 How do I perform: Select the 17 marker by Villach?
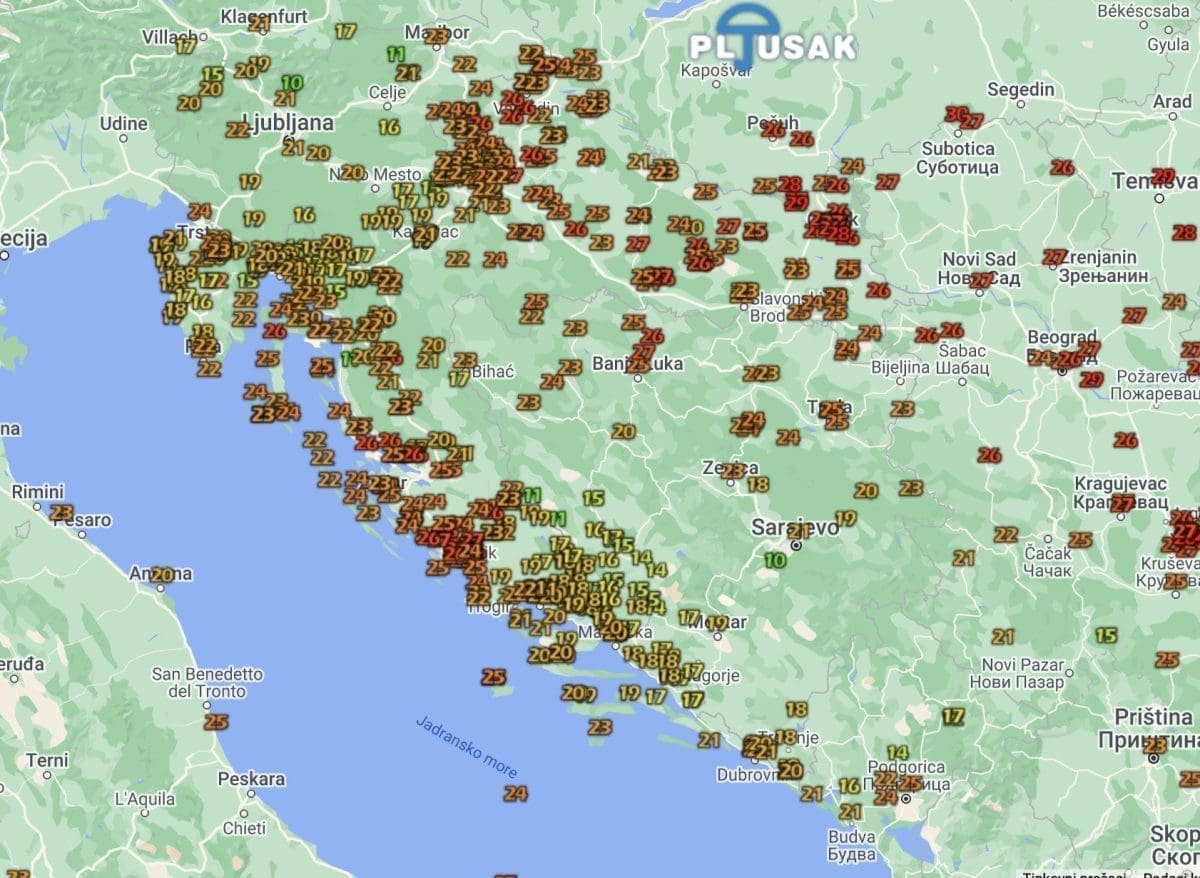(x=186, y=45)
